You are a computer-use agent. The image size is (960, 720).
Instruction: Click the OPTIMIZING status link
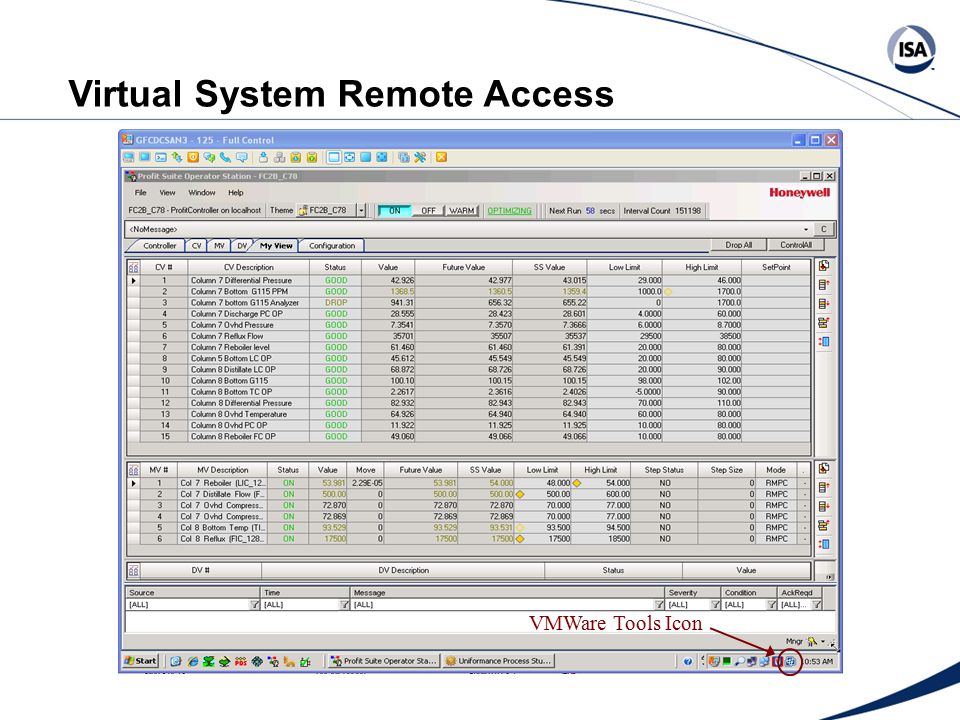point(509,211)
